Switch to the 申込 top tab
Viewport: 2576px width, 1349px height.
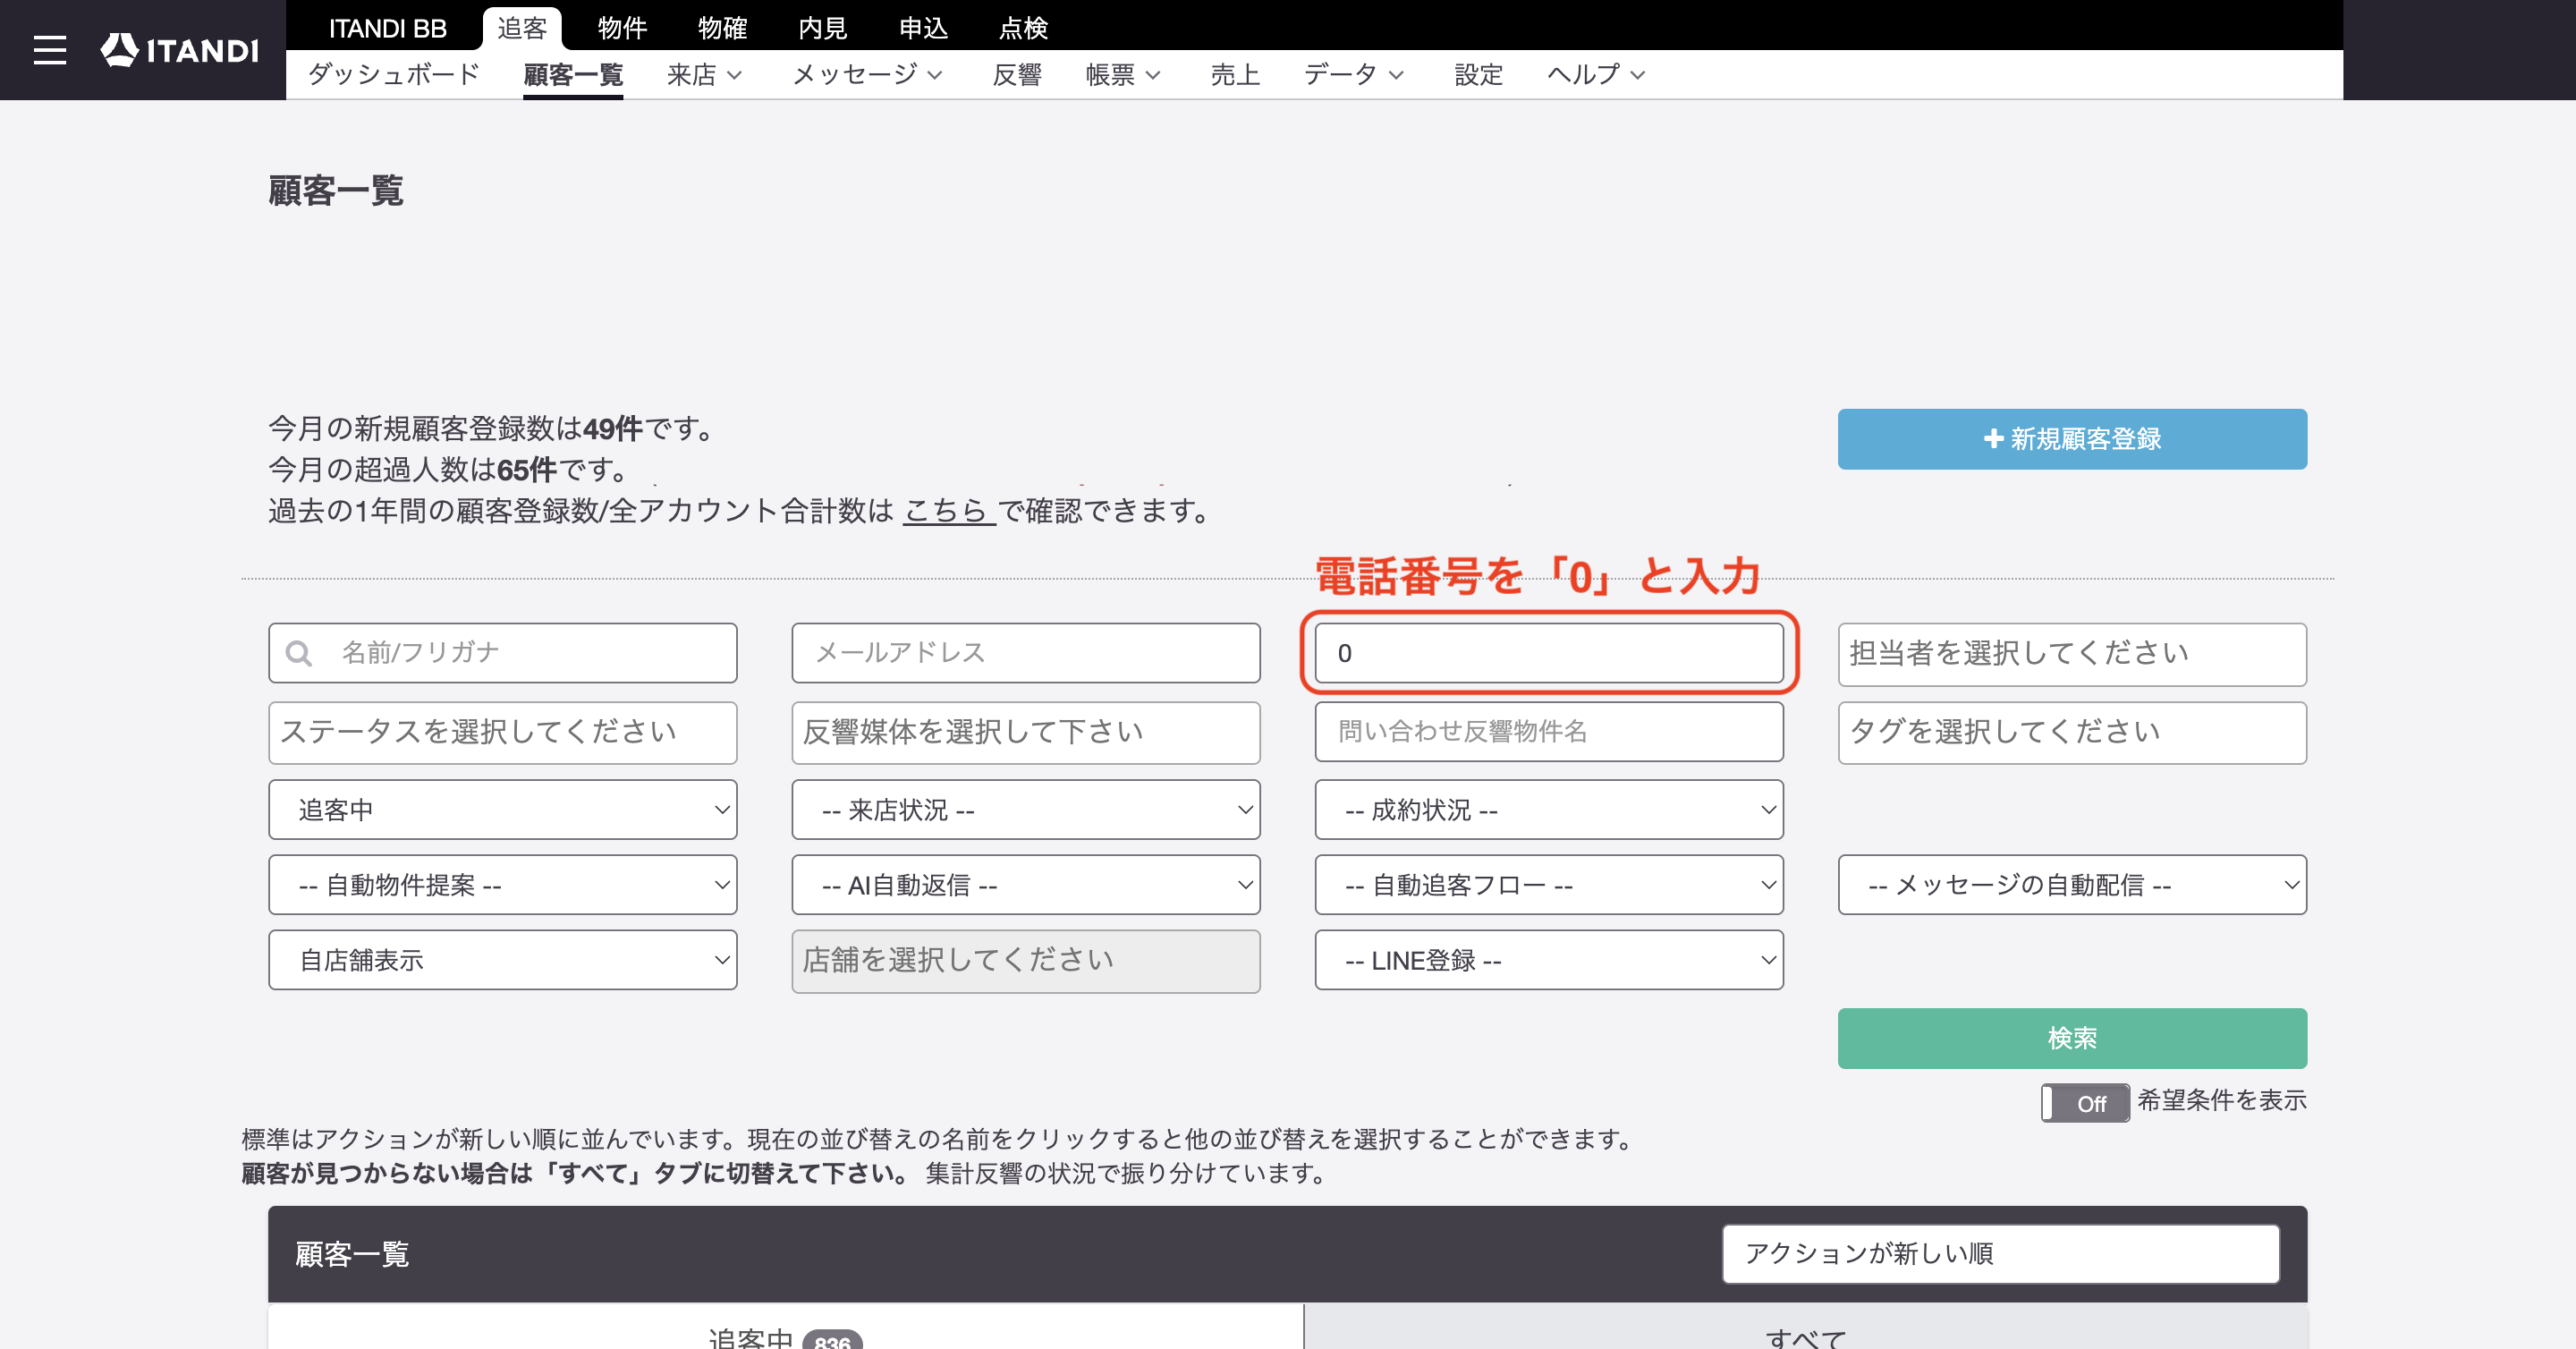pos(923,28)
